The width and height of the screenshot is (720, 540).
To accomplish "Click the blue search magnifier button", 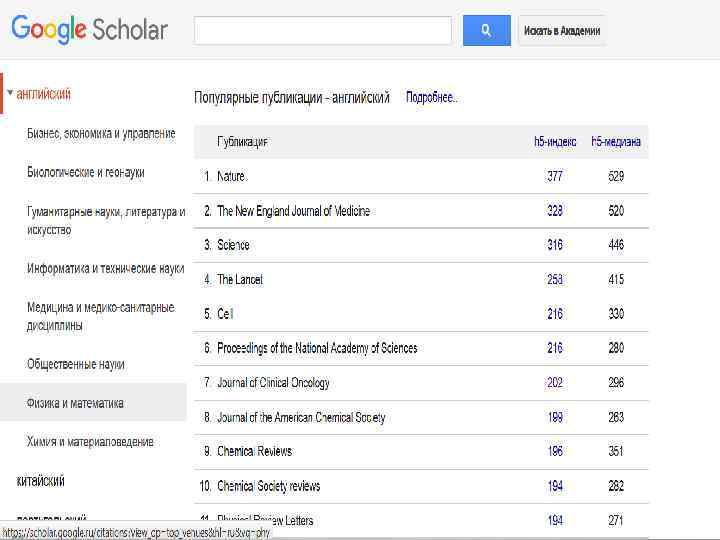I will tap(486, 31).
